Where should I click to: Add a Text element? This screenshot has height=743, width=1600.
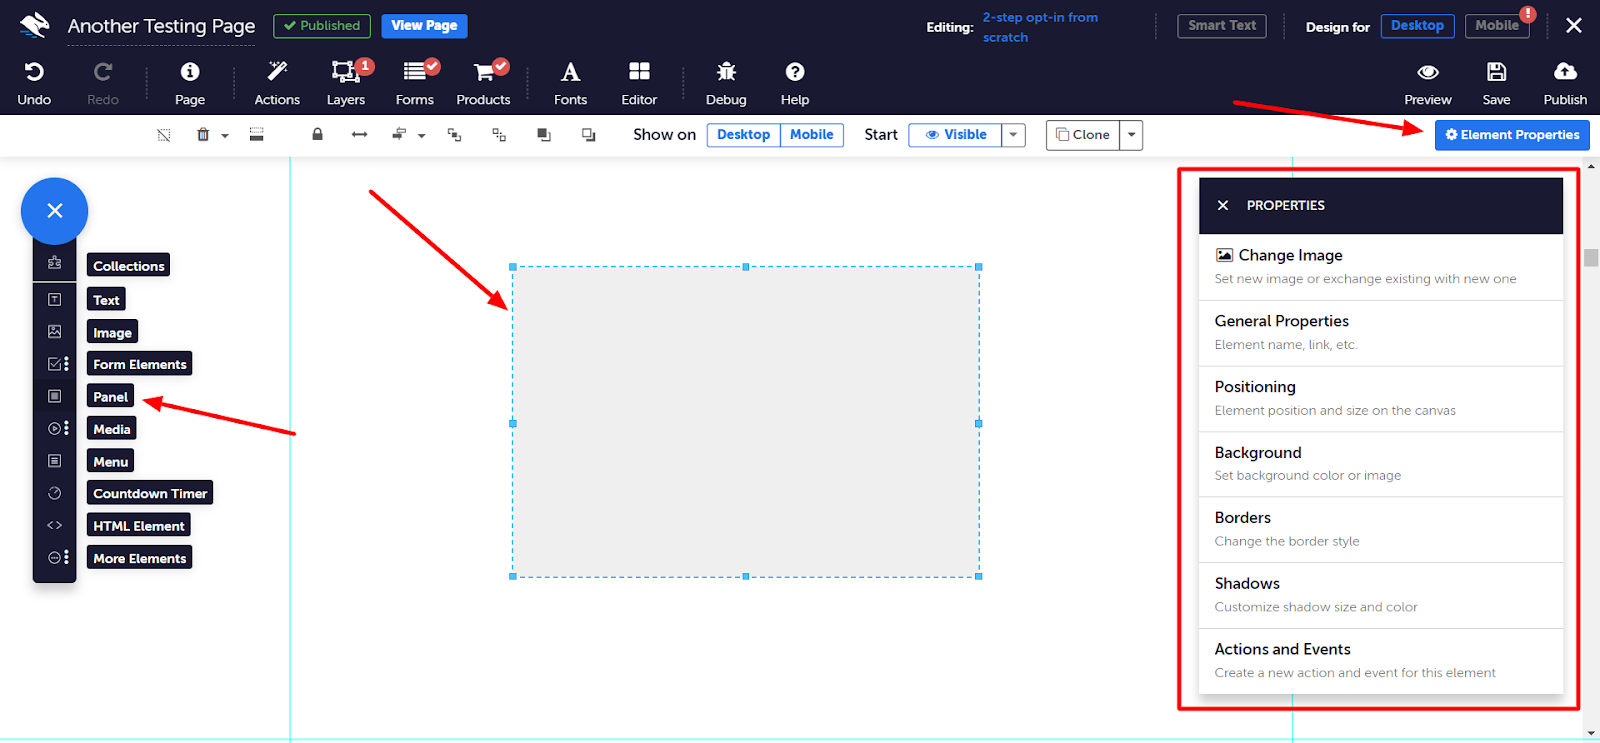106,300
